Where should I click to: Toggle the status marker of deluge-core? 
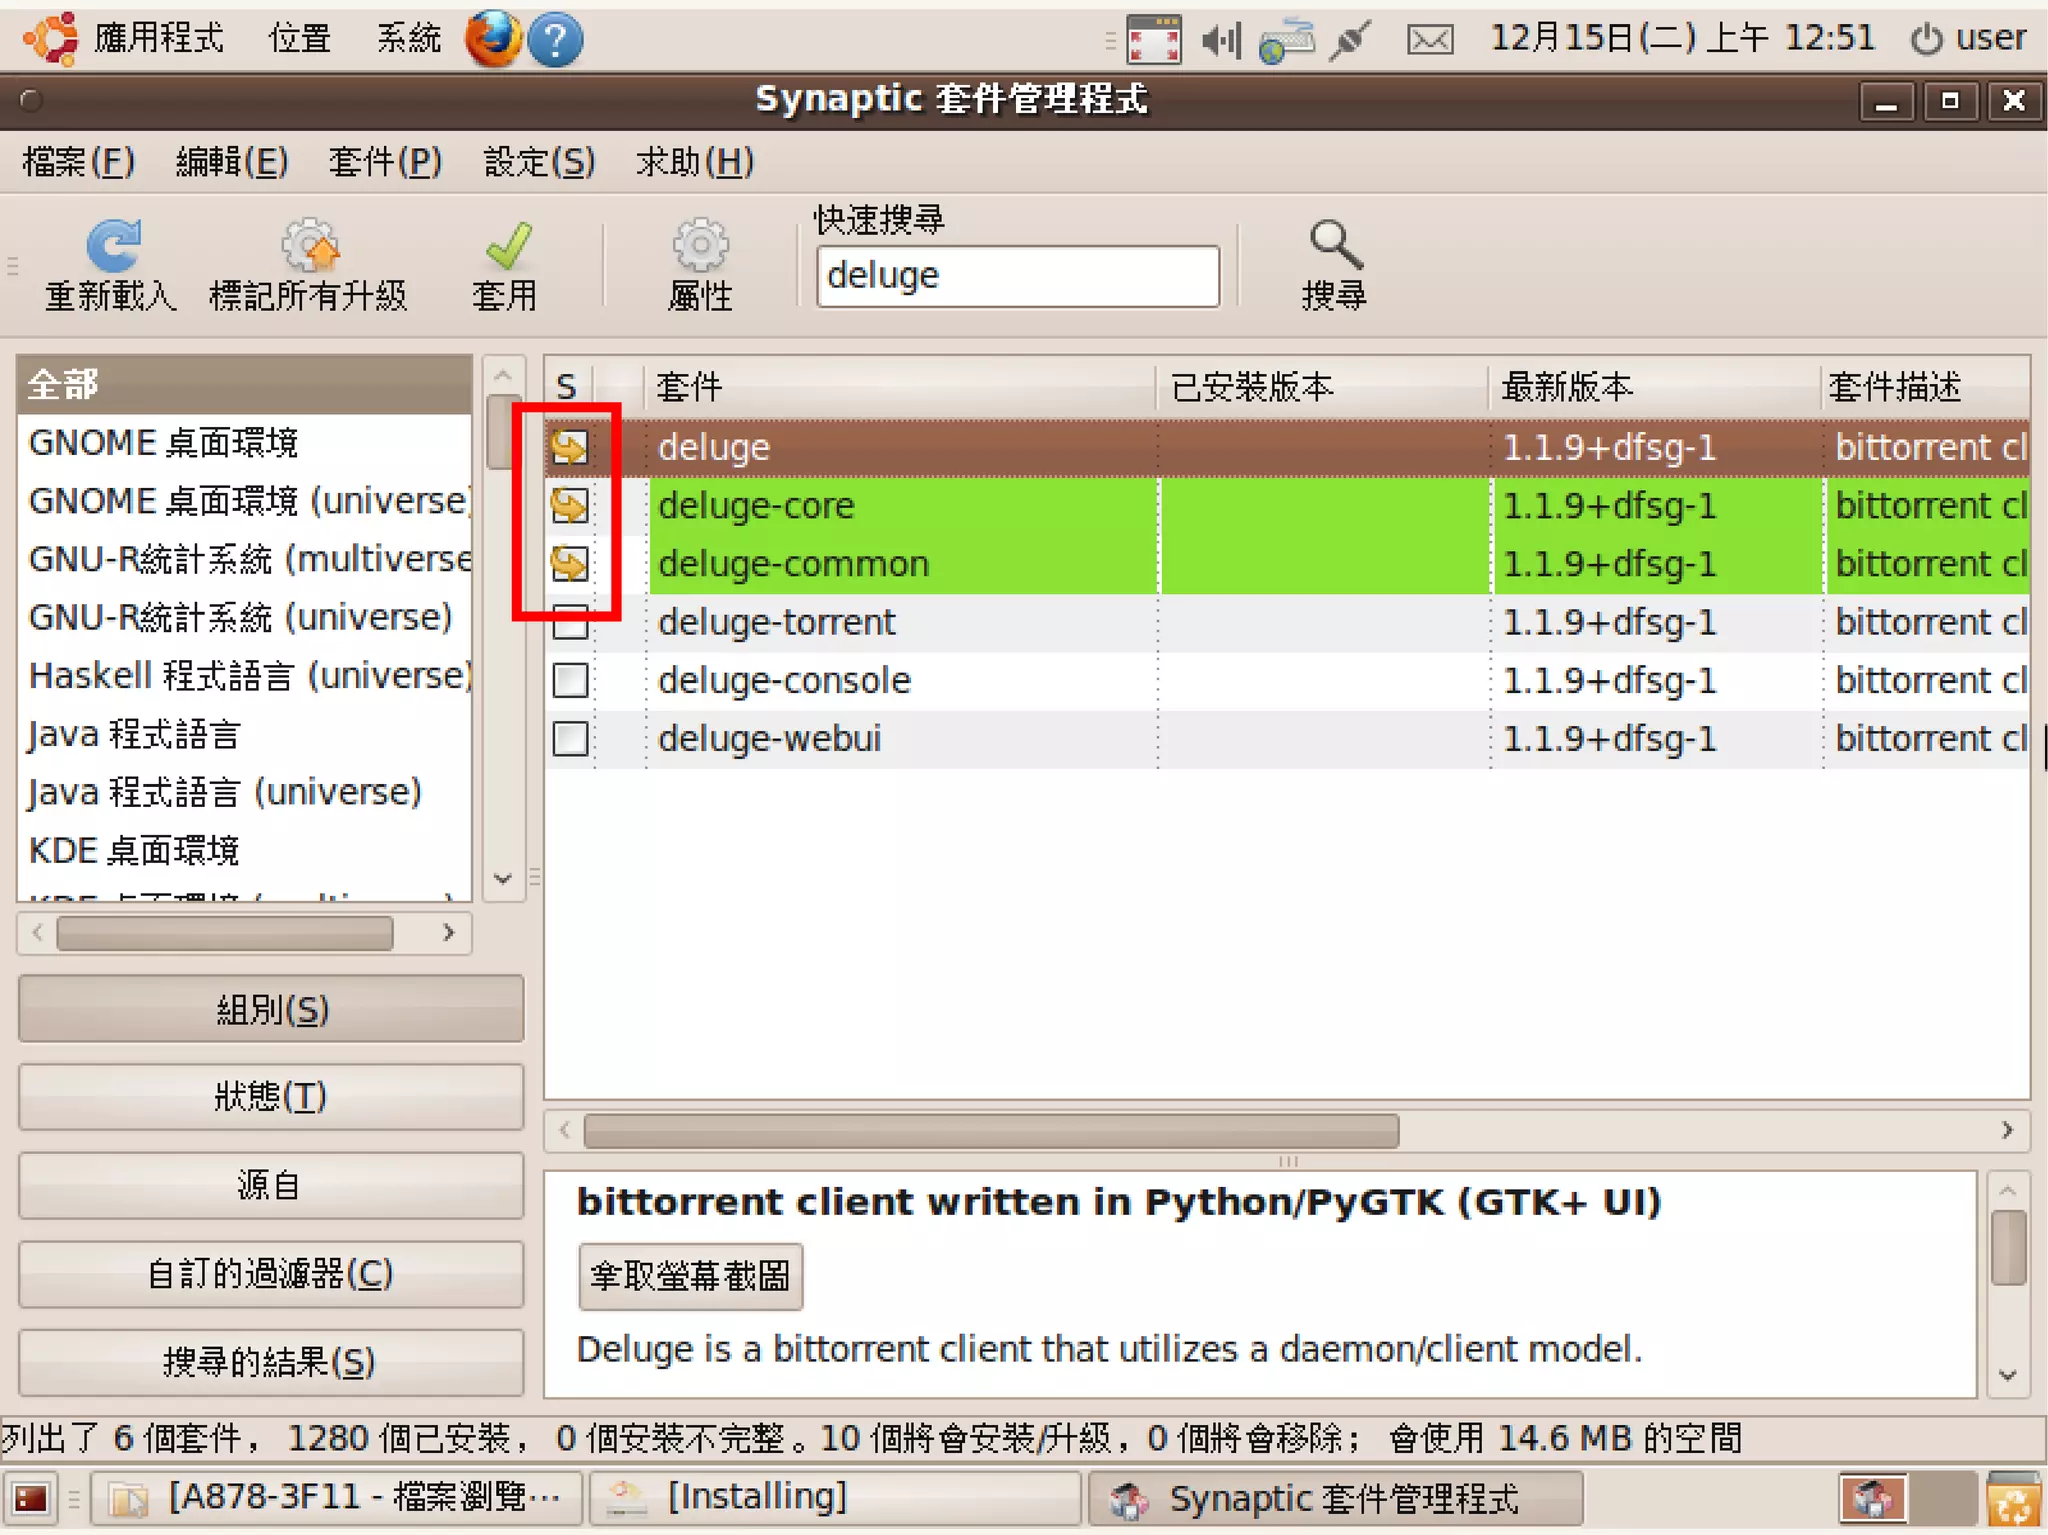click(570, 505)
